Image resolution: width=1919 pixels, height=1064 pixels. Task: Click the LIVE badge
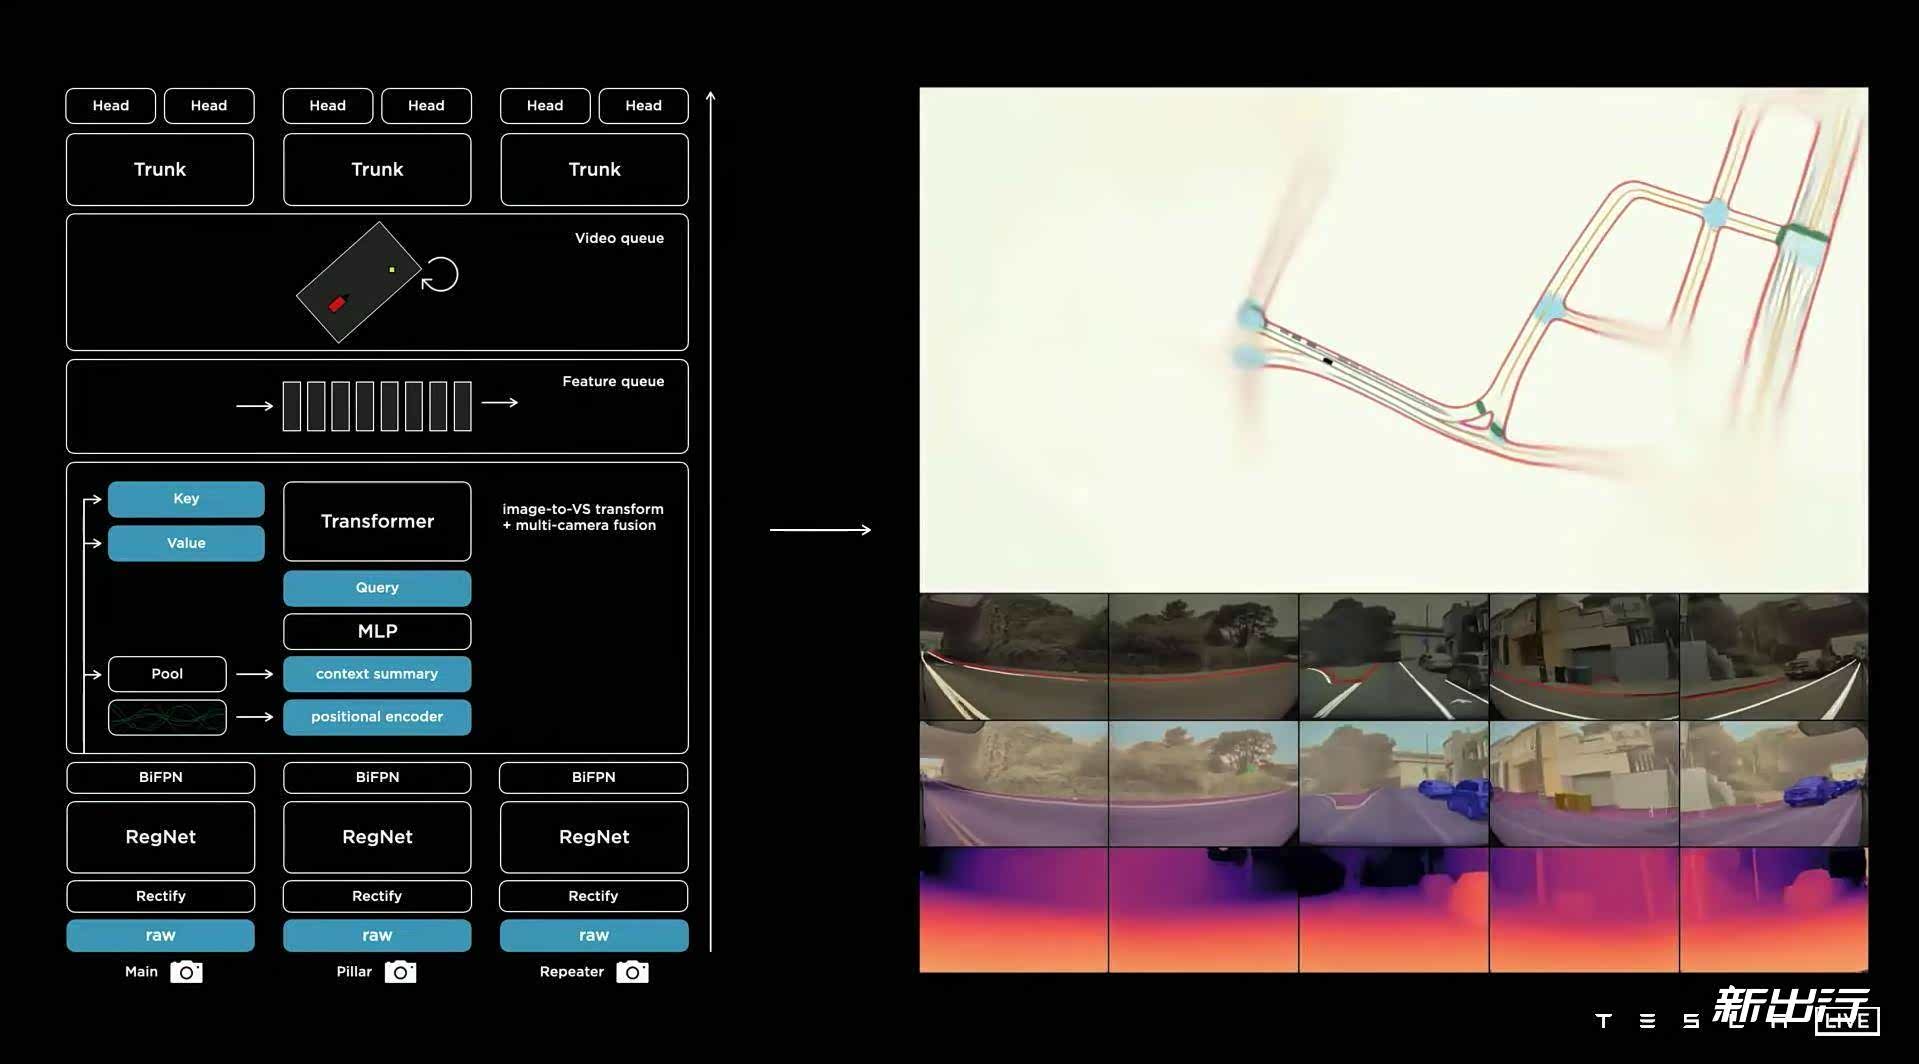1847,1021
